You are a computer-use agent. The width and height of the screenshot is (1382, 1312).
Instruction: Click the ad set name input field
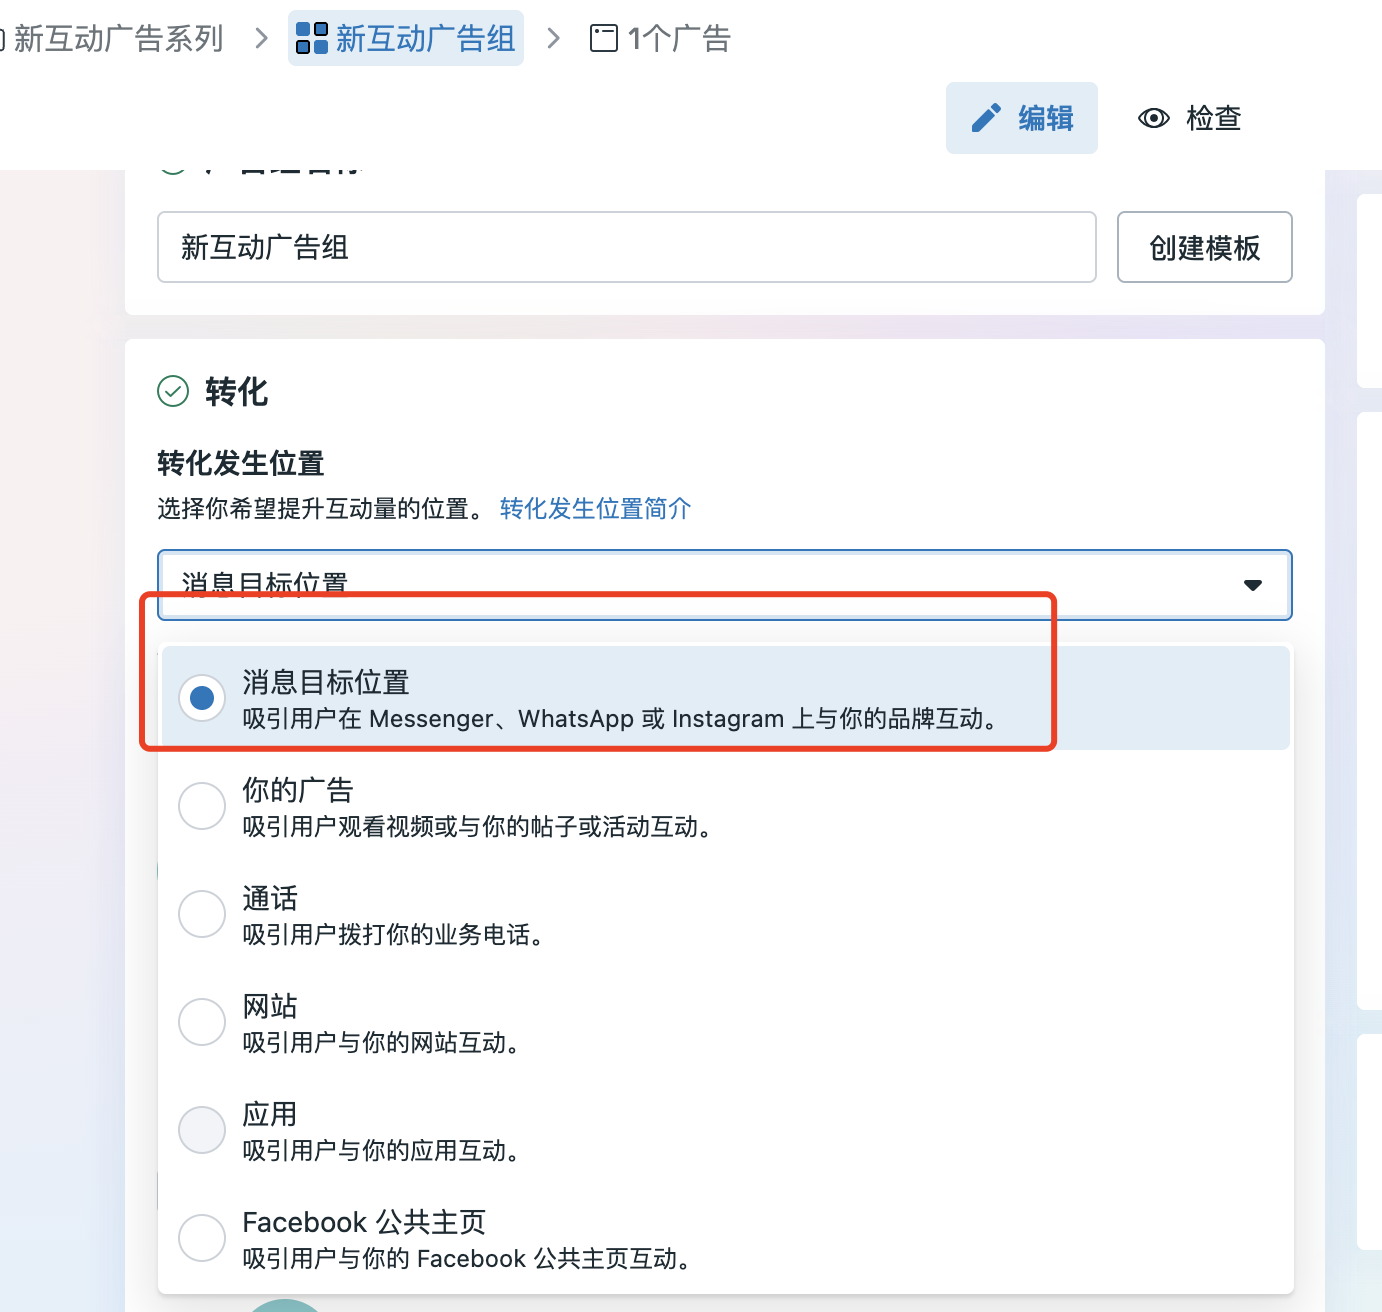pyautogui.click(x=627, y=247)
